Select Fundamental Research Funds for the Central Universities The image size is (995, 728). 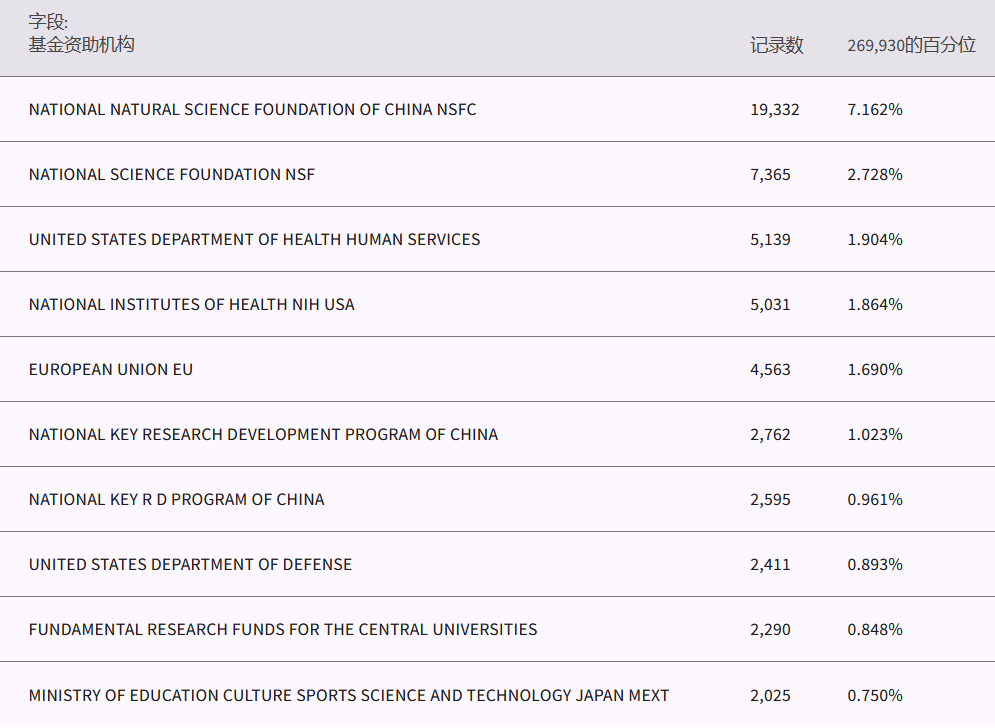pyautogui.click(x=283, y=629)
